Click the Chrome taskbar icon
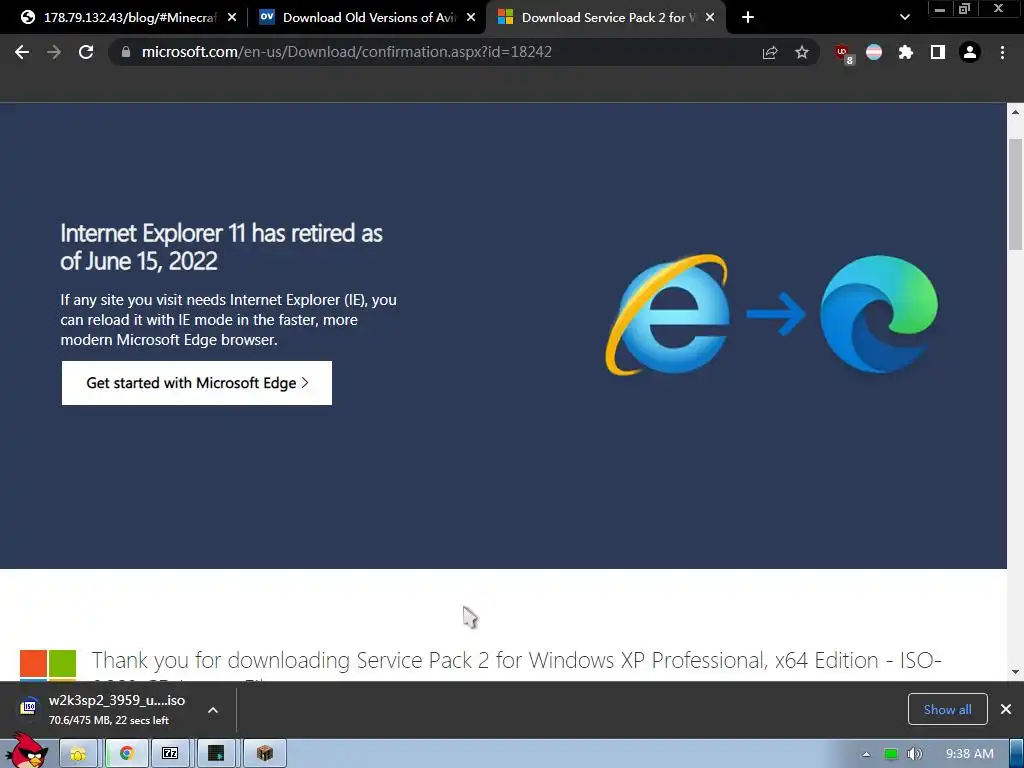Screen dimensions: 1024x768 coord(127,754)
